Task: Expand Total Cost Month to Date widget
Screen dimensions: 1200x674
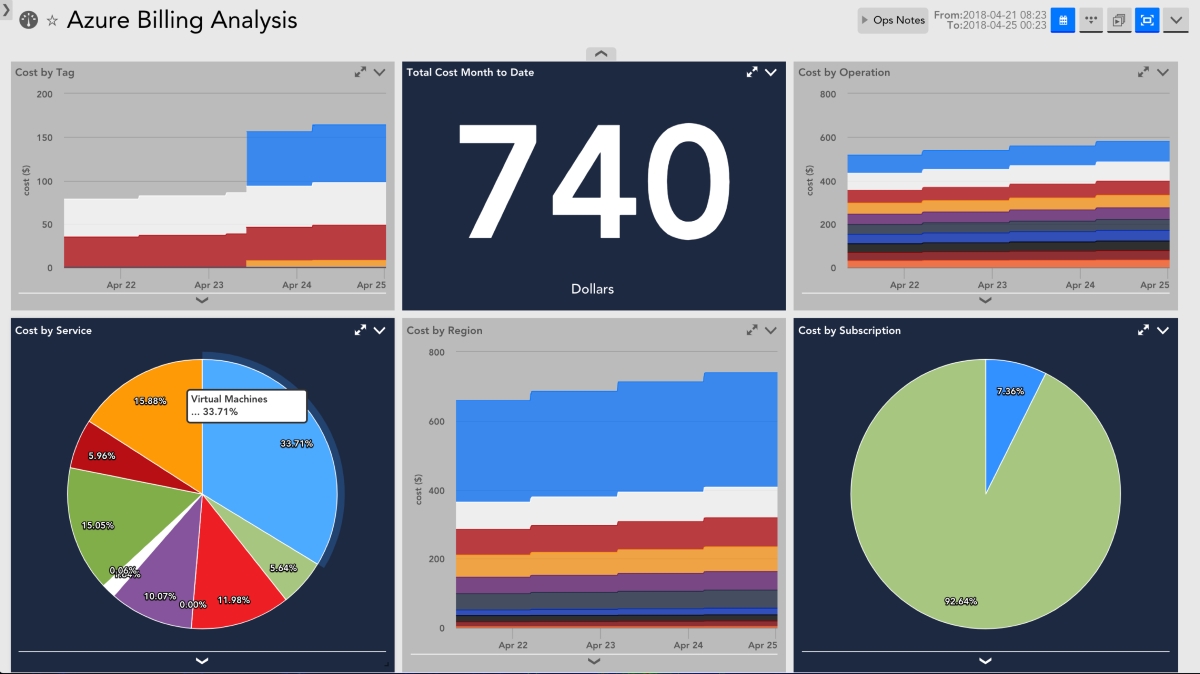Action: pos(752,72)
